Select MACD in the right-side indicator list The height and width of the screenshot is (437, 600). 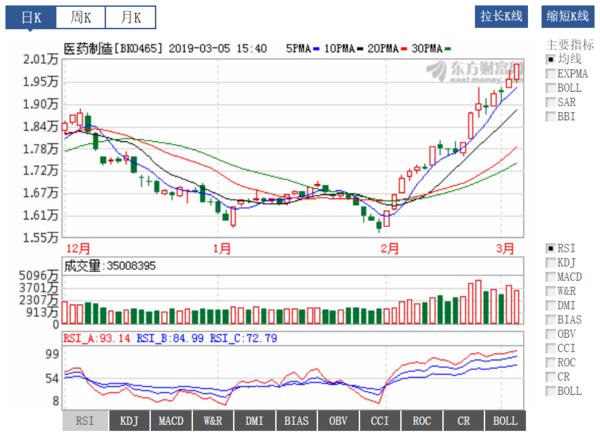(550, 276)
